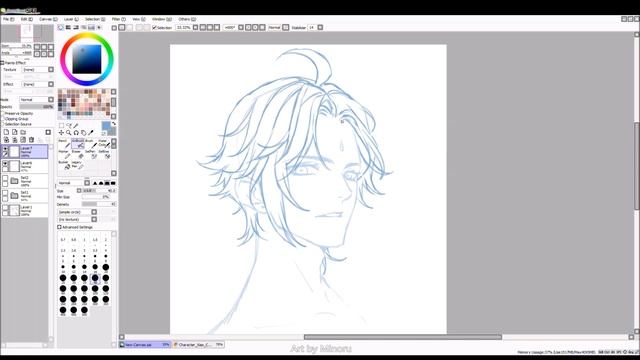Toggle visibility of Layer6
Screen dimensions: 640x360
(5, 164)
